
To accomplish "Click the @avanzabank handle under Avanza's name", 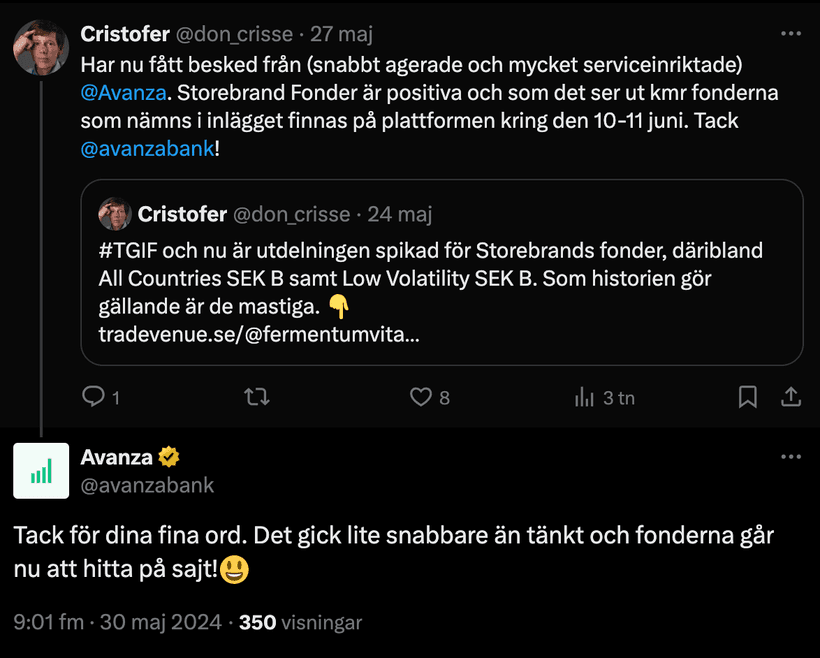I will pyautogui.click(x=147, y=485).
